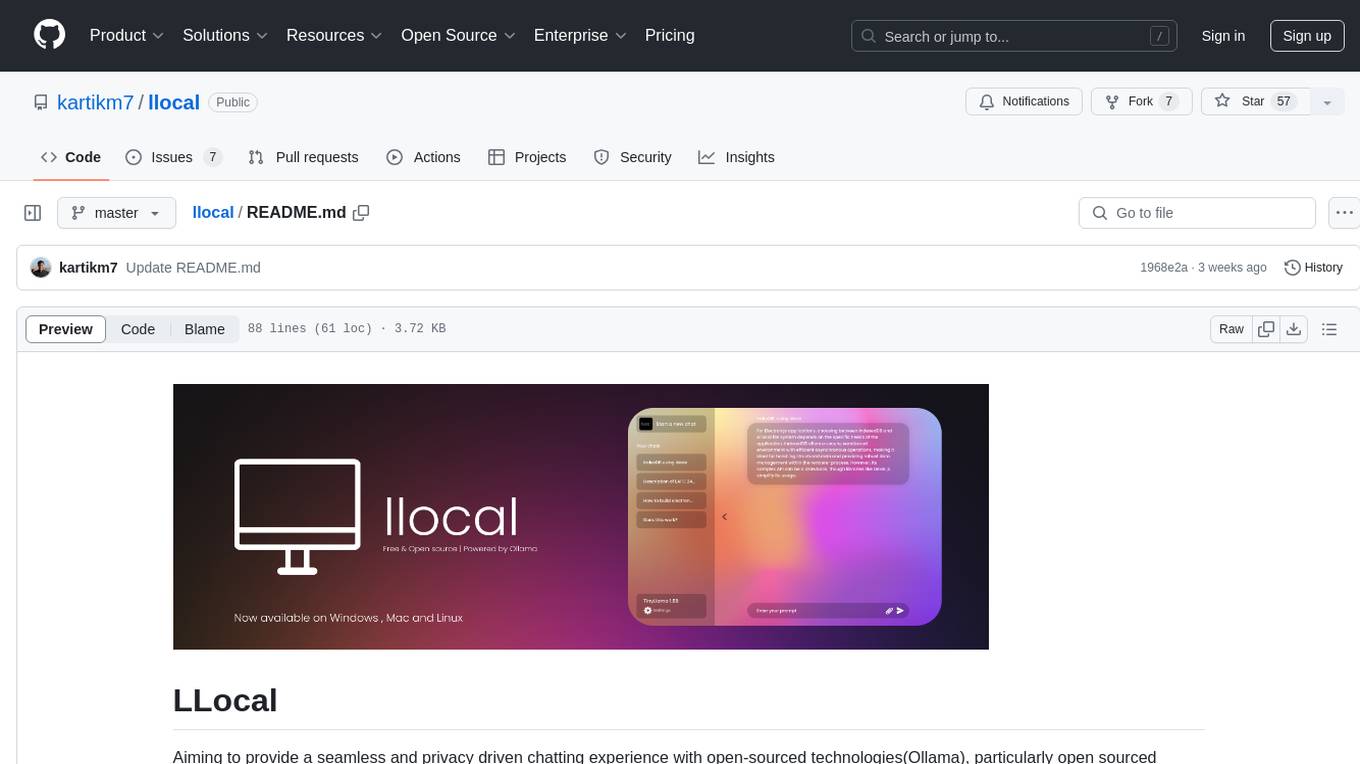Open the Raw file view

pyautogui.click(x=1231, y=329)
